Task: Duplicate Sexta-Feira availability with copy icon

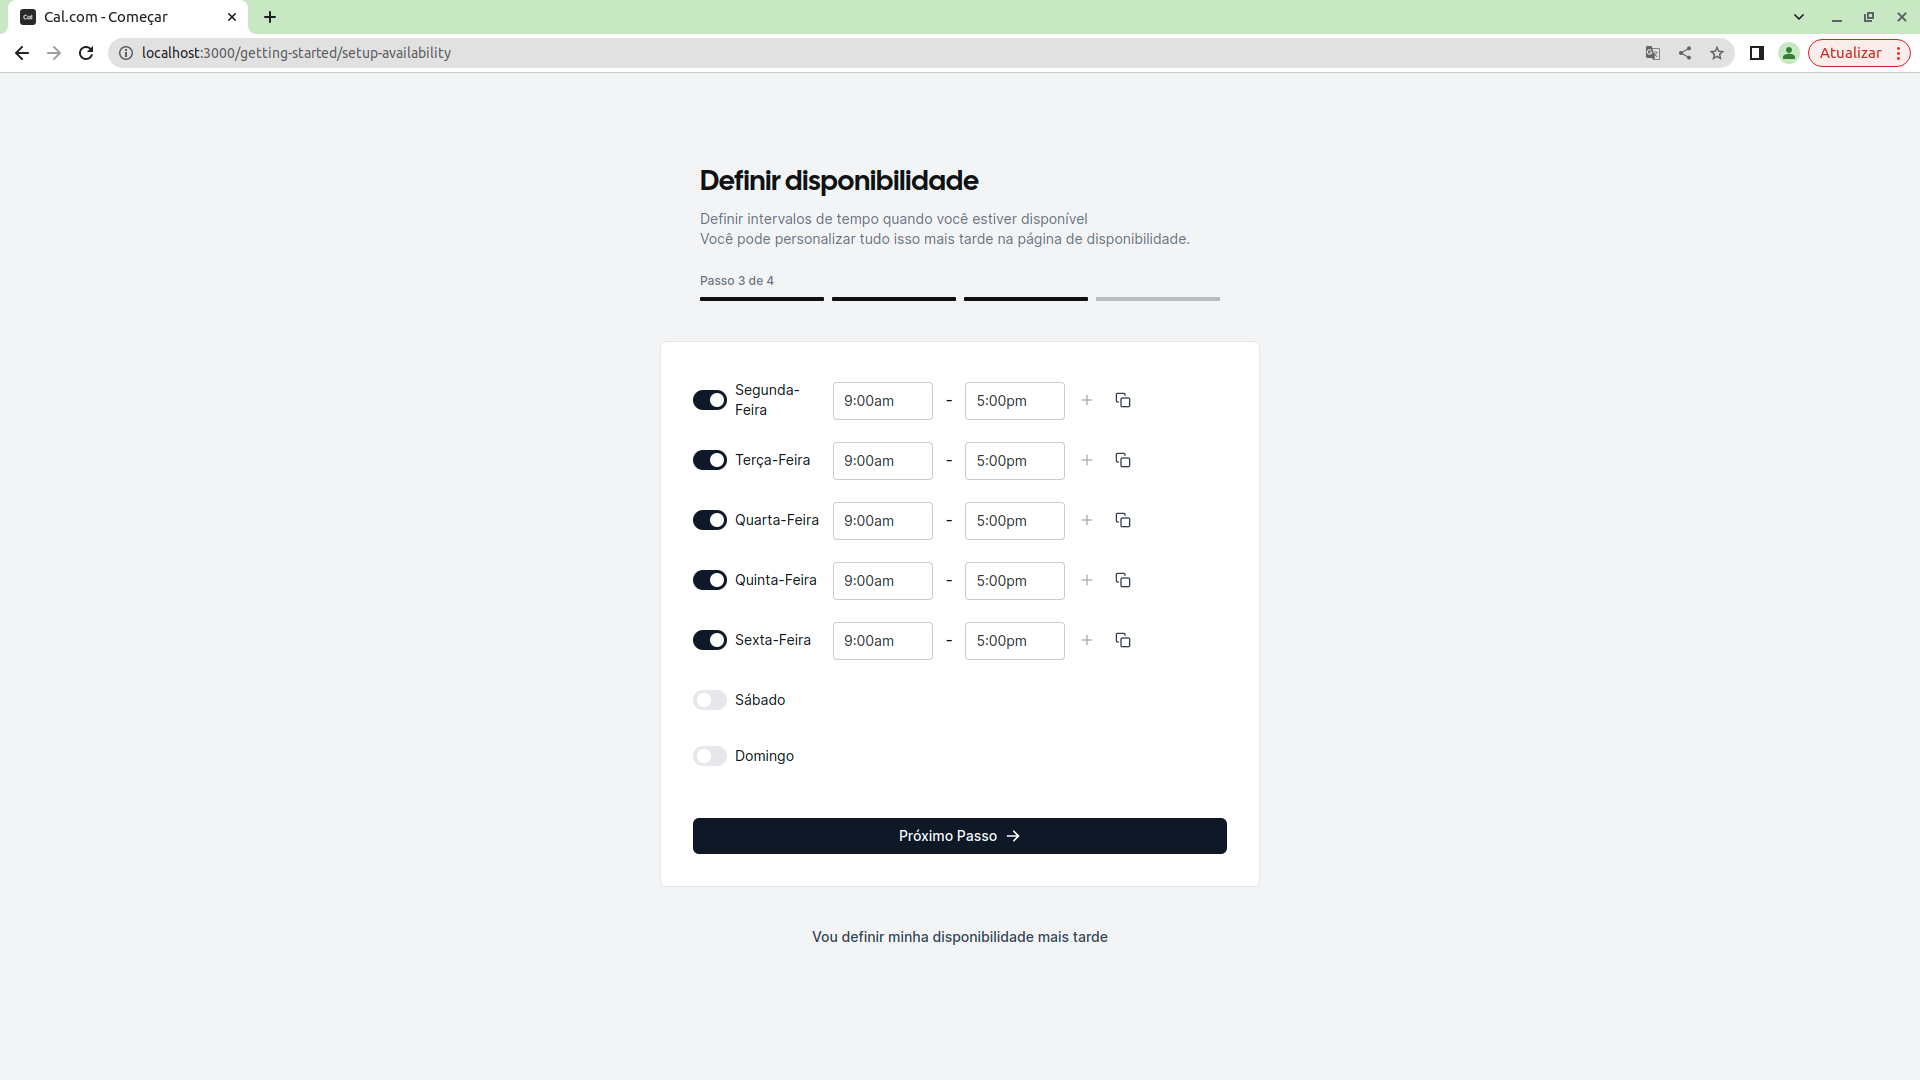Action: point(1122,640)
